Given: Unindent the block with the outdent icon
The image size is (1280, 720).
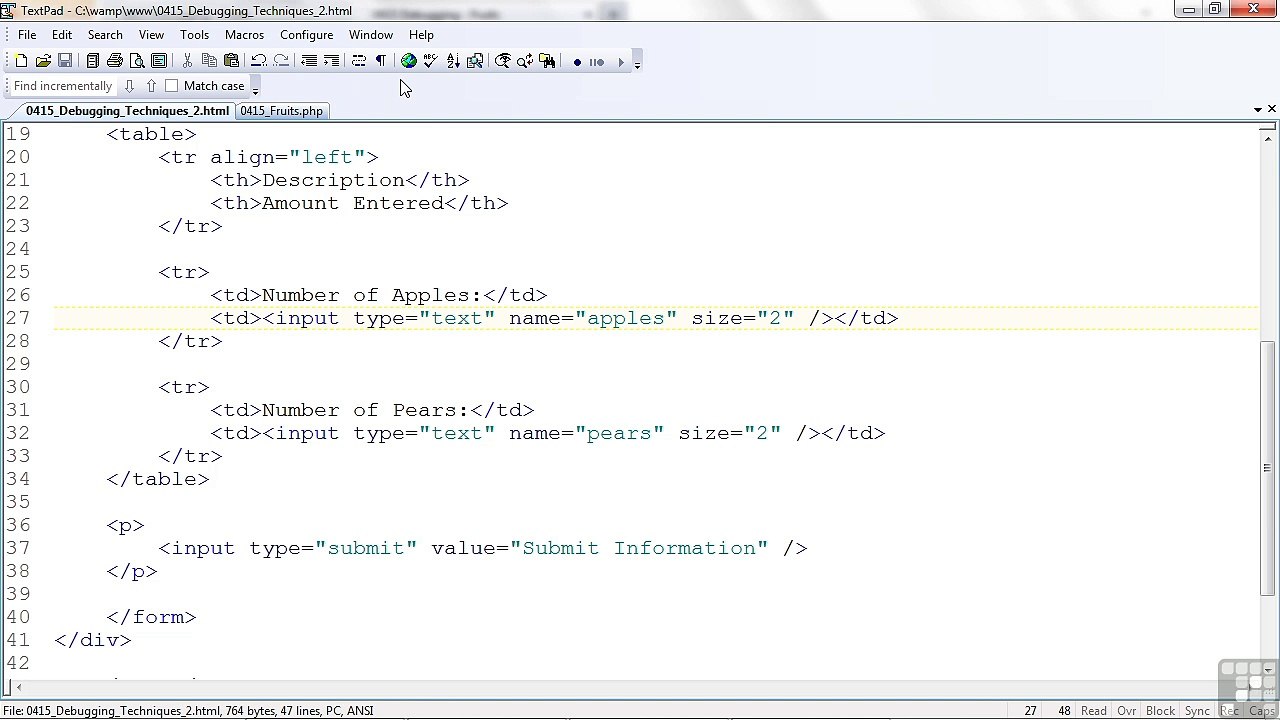Looking at the screenshot, I should pyautogui.click(x=309, y=62).
